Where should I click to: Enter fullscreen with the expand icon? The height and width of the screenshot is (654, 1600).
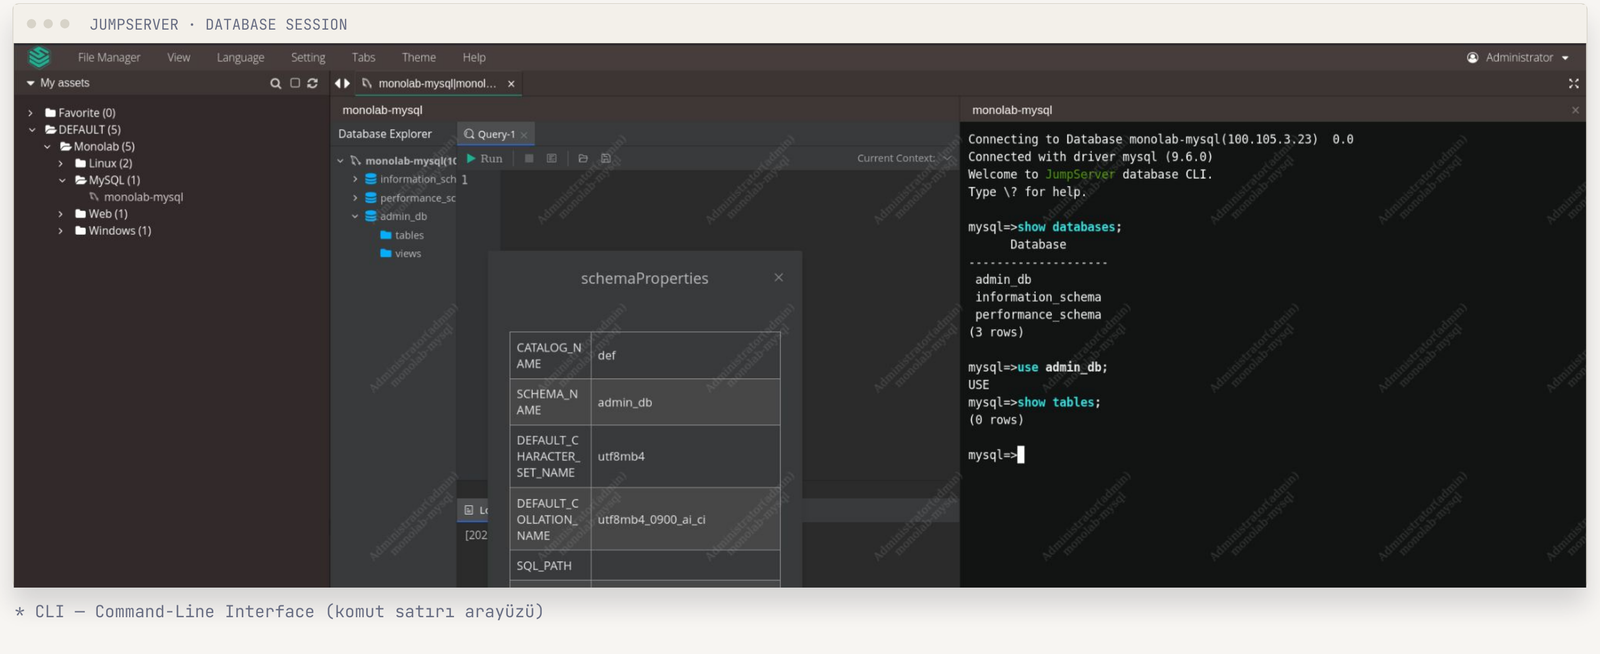pyautogui.click(x=1574, y=83)
